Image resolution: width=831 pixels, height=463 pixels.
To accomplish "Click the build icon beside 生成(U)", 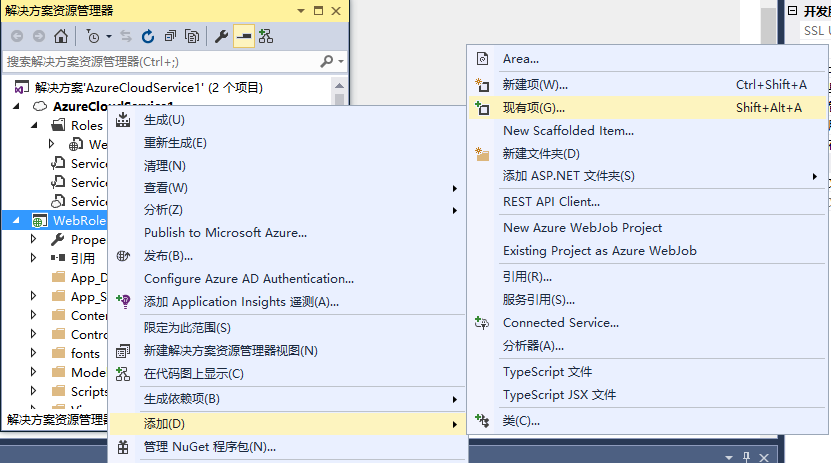I will 123,120.
